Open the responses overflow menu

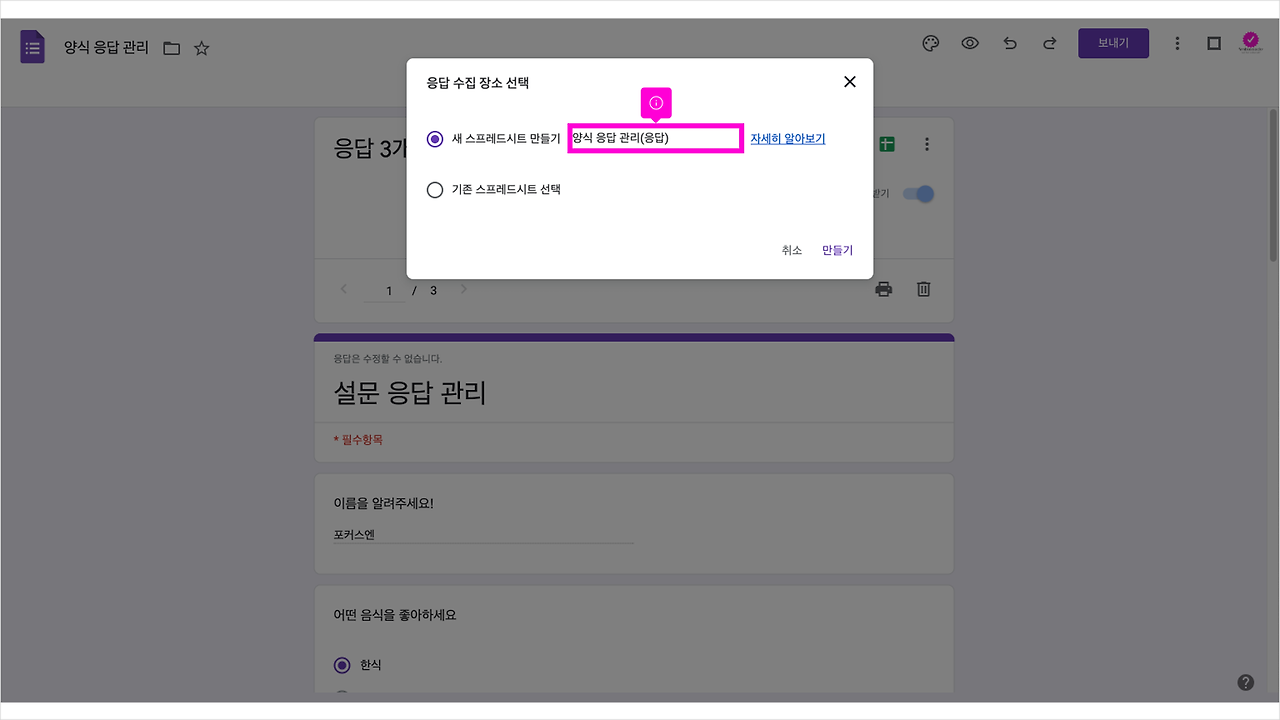(x=927, y=143)
